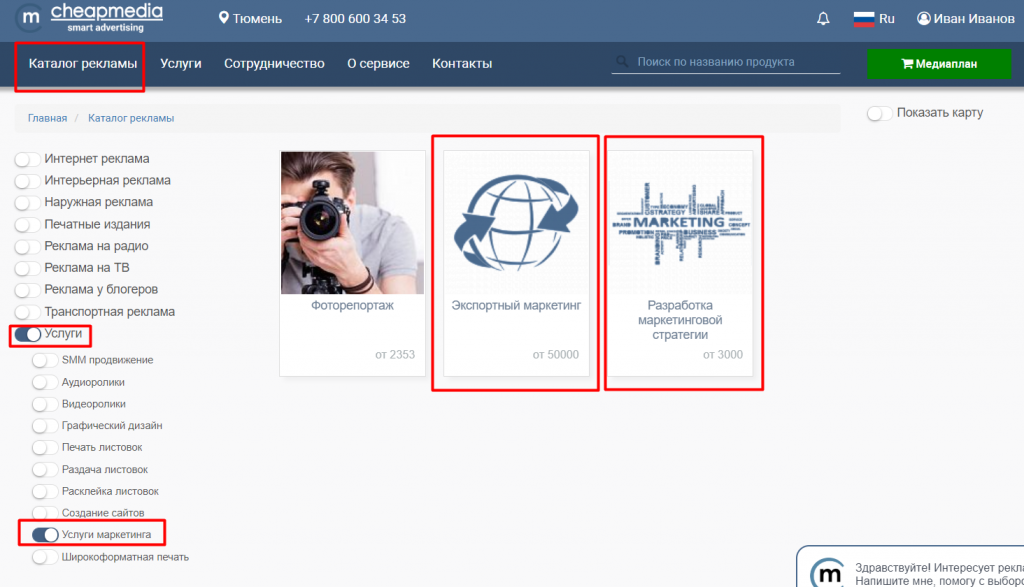Image resolution: width=1024 pixels, height=587 pixels.
Task: Click the location pin icon near Тюмень
Action: [x=224, y=19]
